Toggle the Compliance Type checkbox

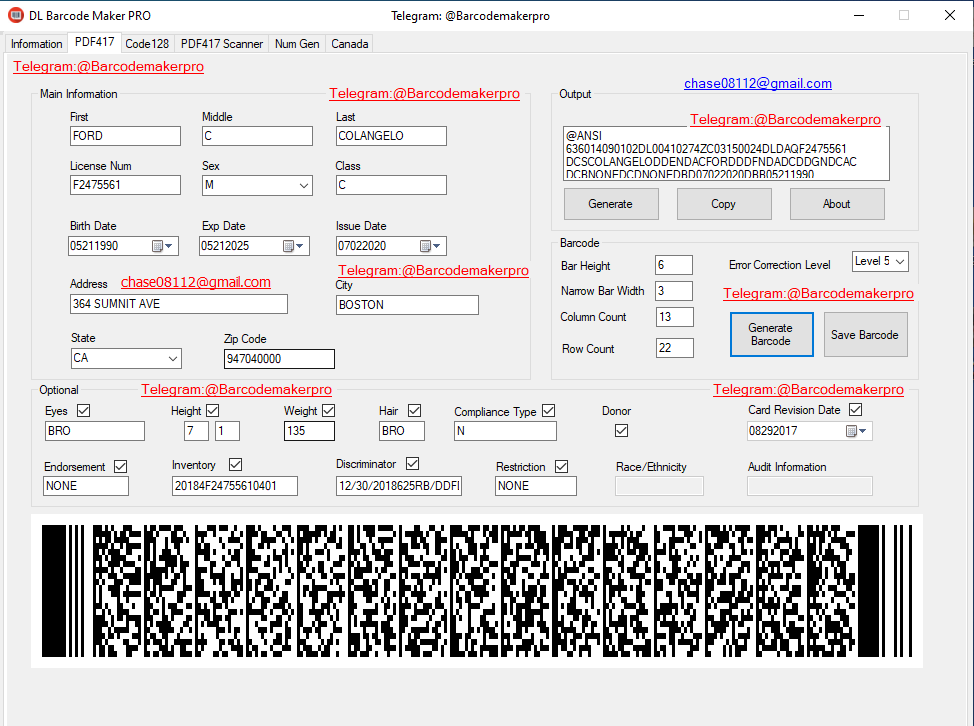(x=548, y=410)
